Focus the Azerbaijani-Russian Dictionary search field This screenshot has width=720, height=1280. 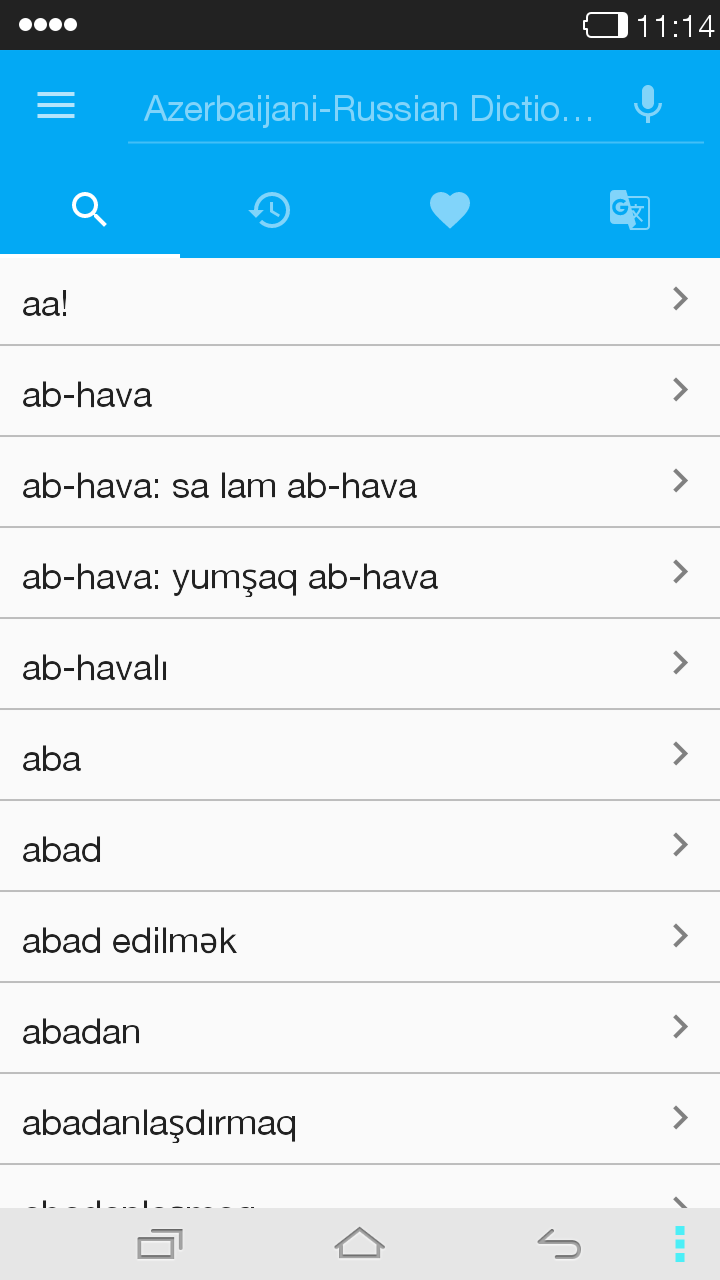[370, 108]
